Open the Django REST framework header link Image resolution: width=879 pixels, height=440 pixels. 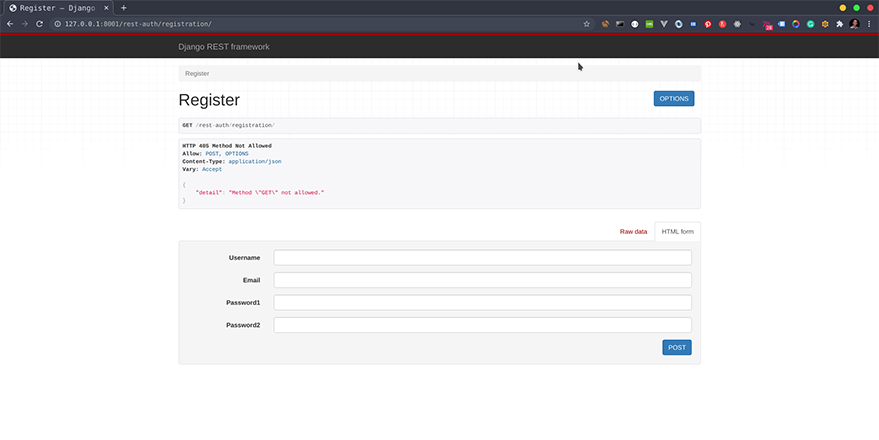coord(224,47)
